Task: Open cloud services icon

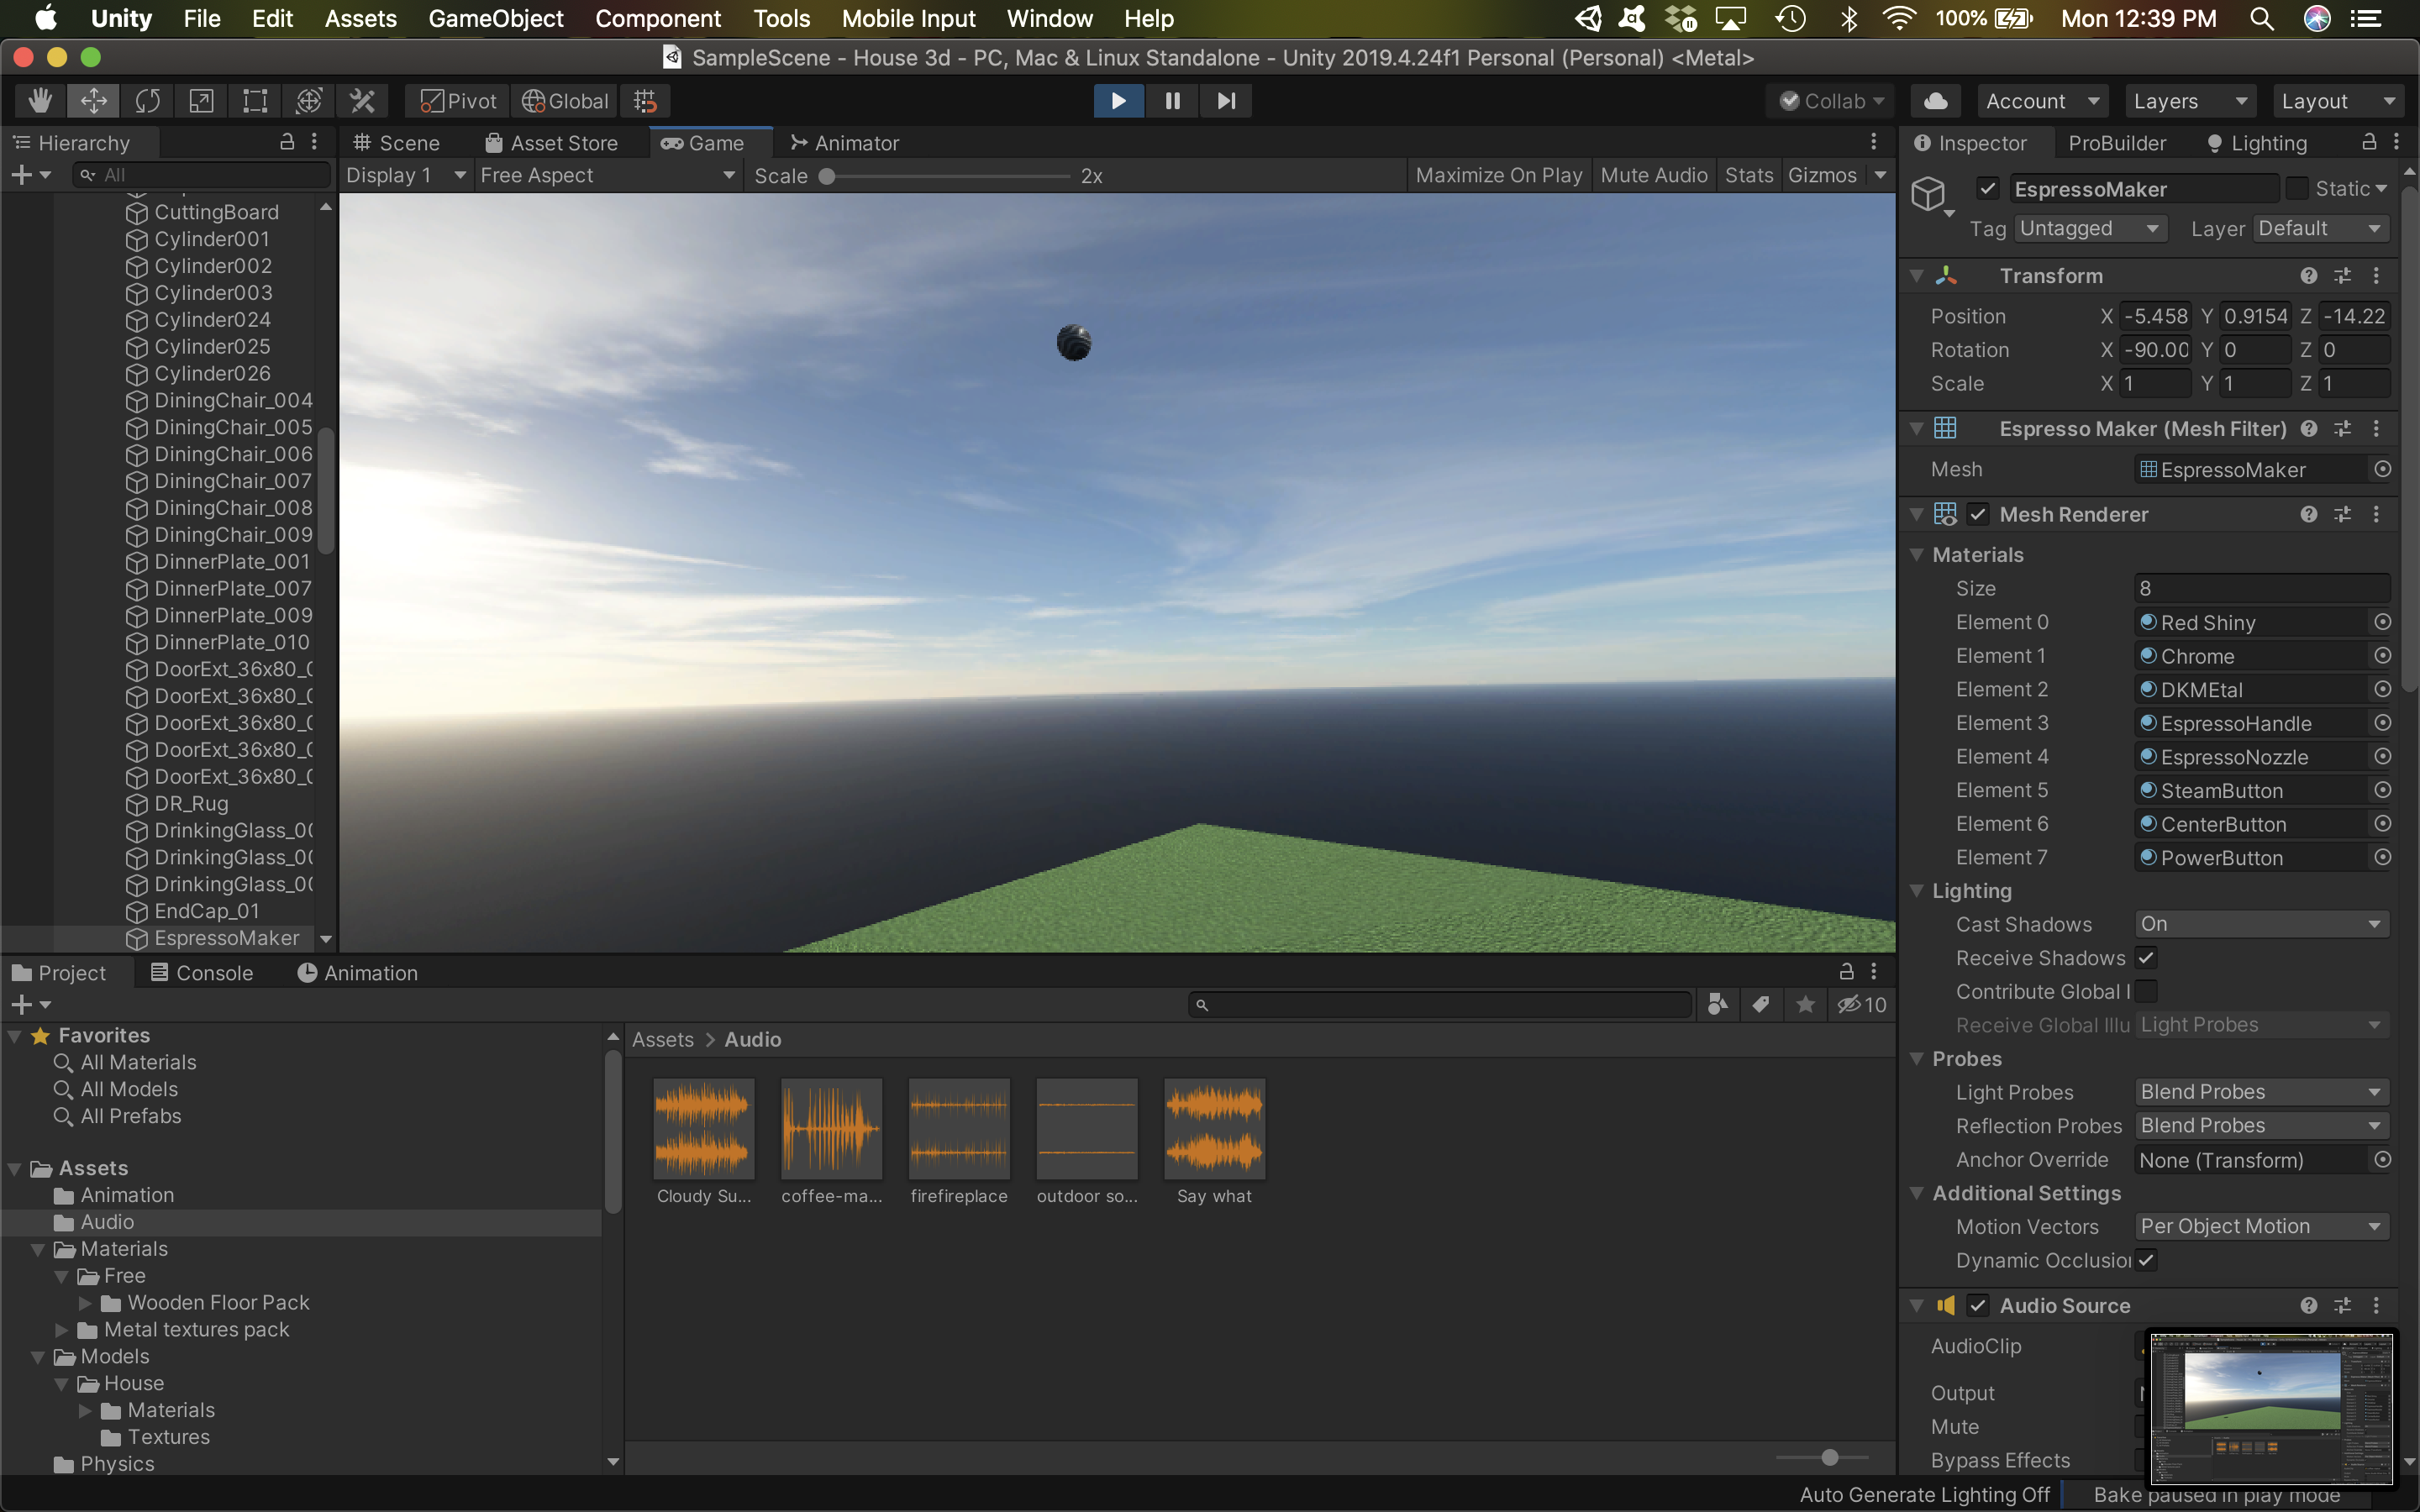Action: coord(1936,101)
